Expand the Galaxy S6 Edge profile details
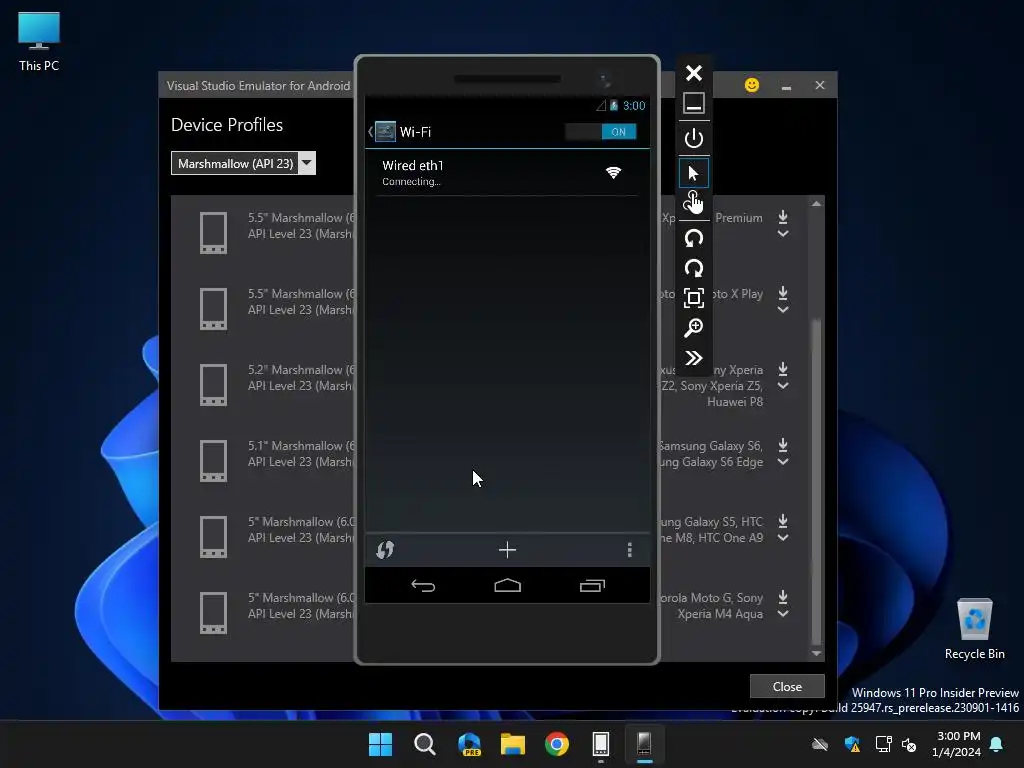This screenshot has width=1024, height=768. click(x=783, y=462)
